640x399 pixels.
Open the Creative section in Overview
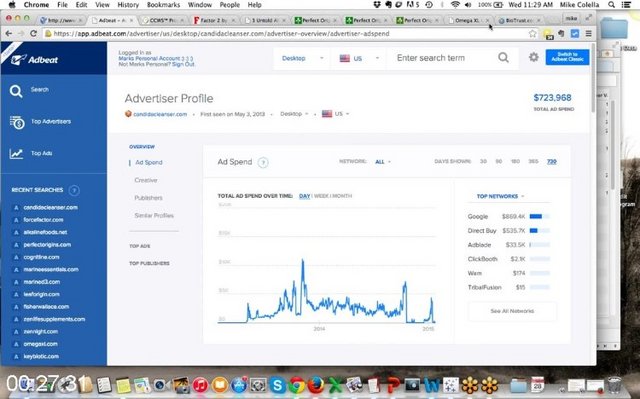click(x=146, y=180)
